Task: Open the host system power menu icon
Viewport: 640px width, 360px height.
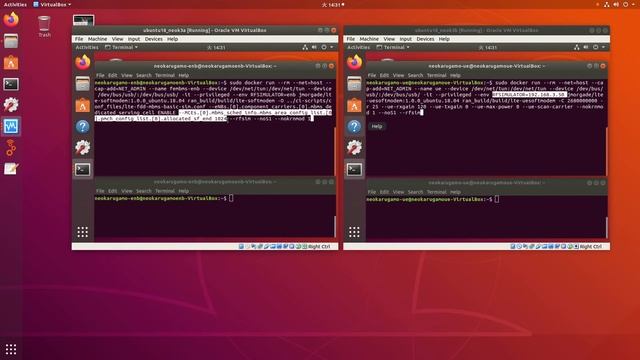Action: coord(625,4)
